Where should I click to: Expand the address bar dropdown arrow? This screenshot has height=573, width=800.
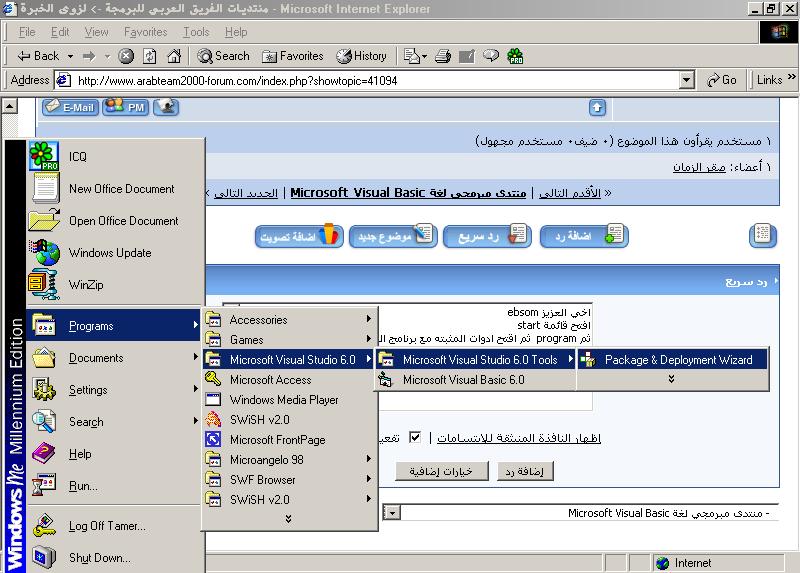point(687,80)
